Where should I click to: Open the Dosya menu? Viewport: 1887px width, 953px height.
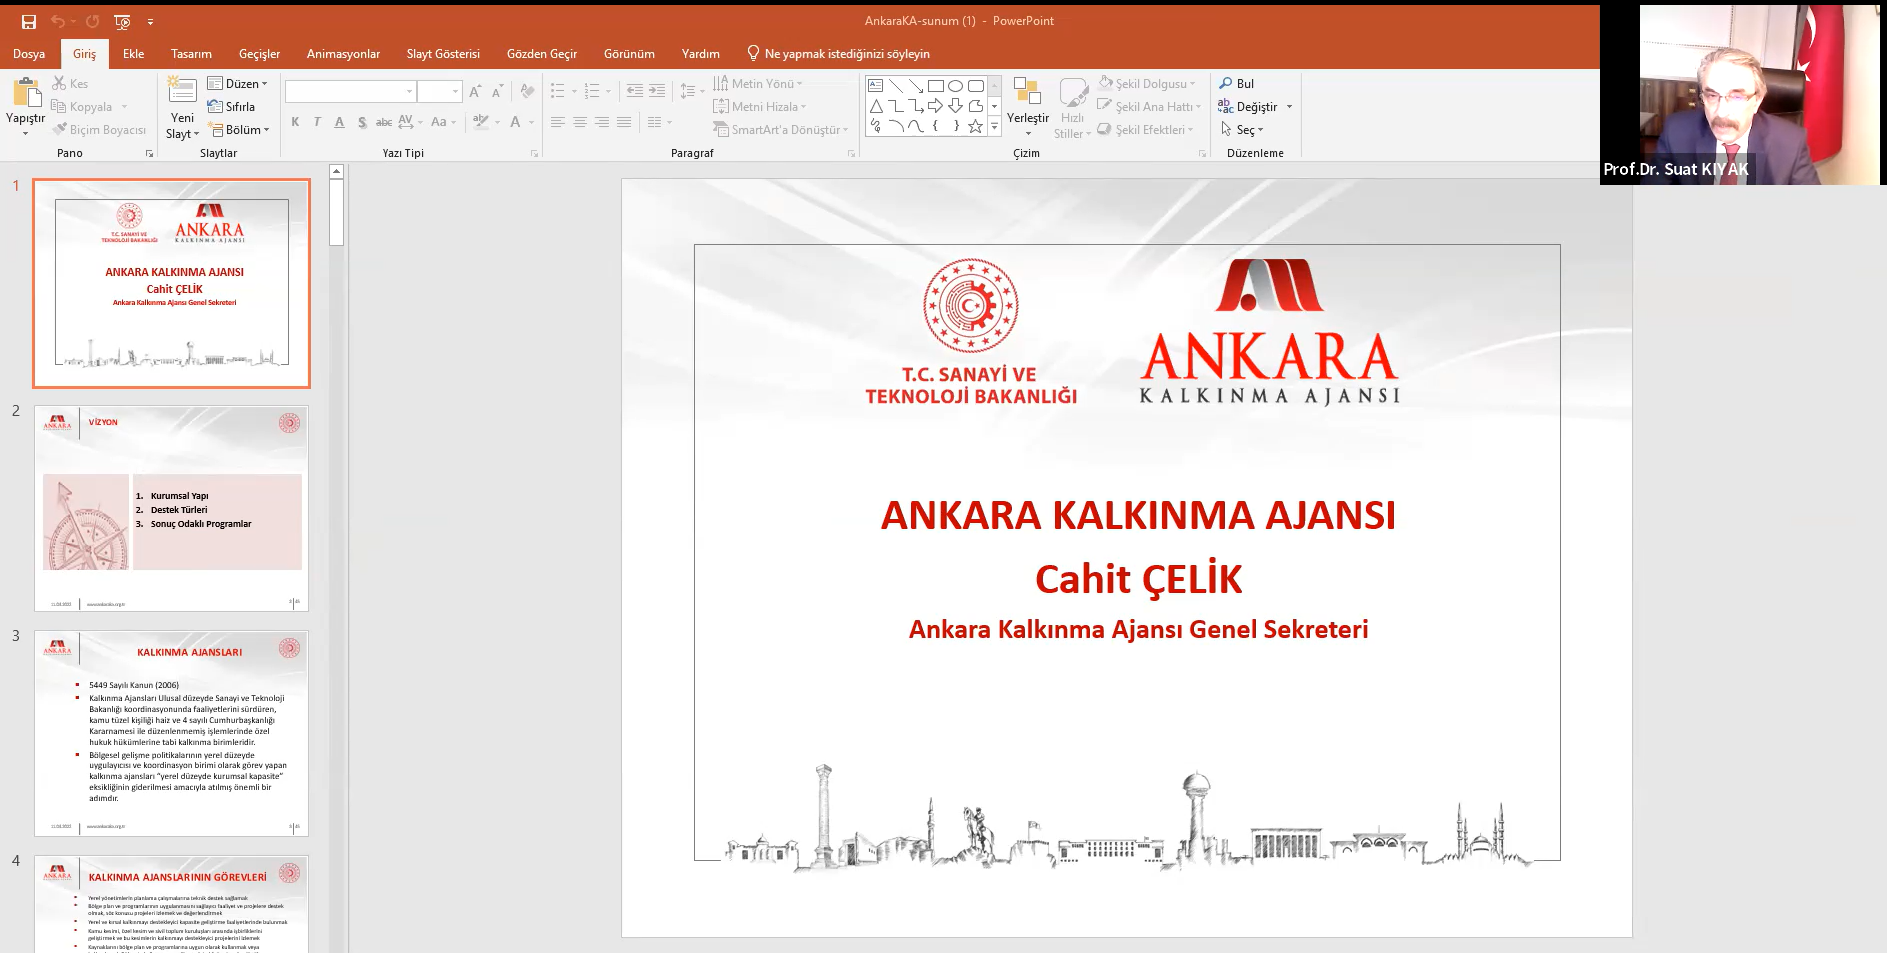tap(29, 54)
